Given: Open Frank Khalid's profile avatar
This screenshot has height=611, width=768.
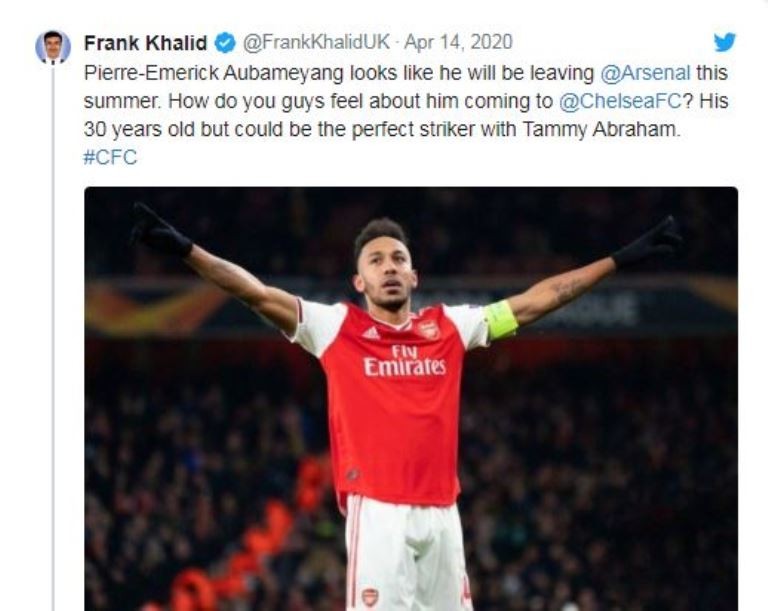Looking at the screenshot, I should coord(52,46).
